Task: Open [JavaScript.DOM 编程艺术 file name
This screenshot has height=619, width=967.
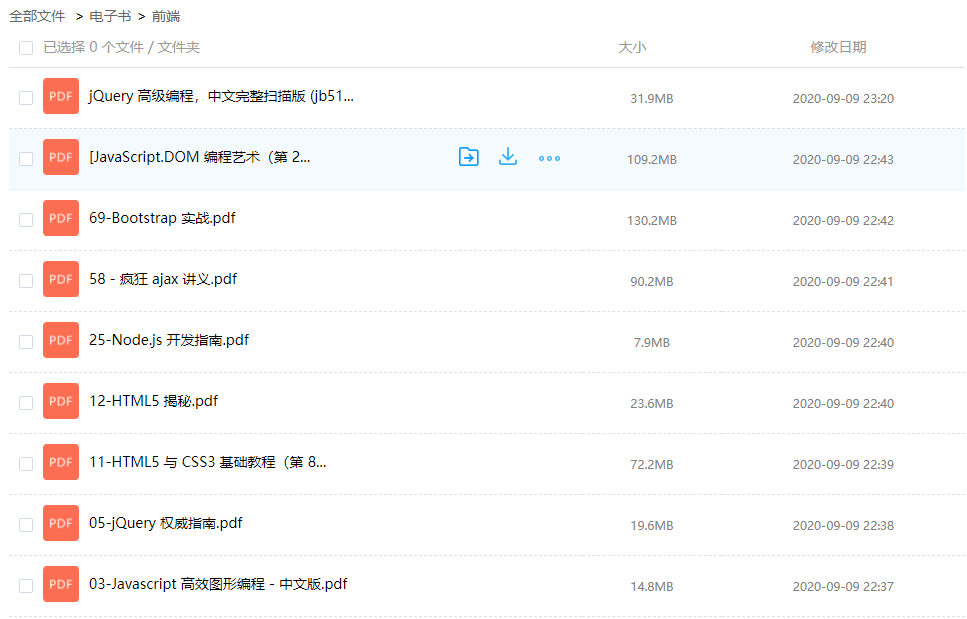Action: tap(200, 157)
